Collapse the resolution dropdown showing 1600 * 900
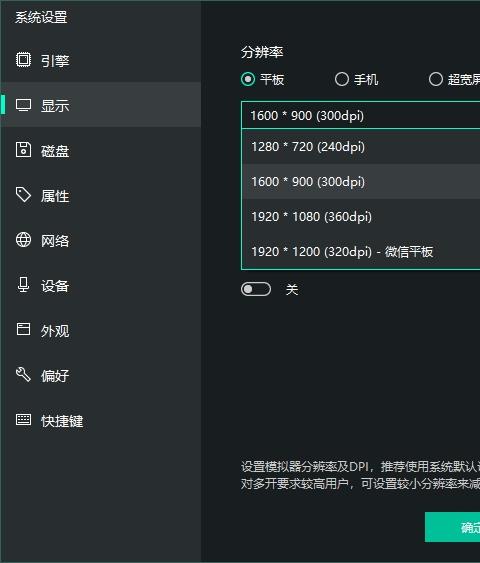Viewport: 480px width, 563px height. point(361,115)
